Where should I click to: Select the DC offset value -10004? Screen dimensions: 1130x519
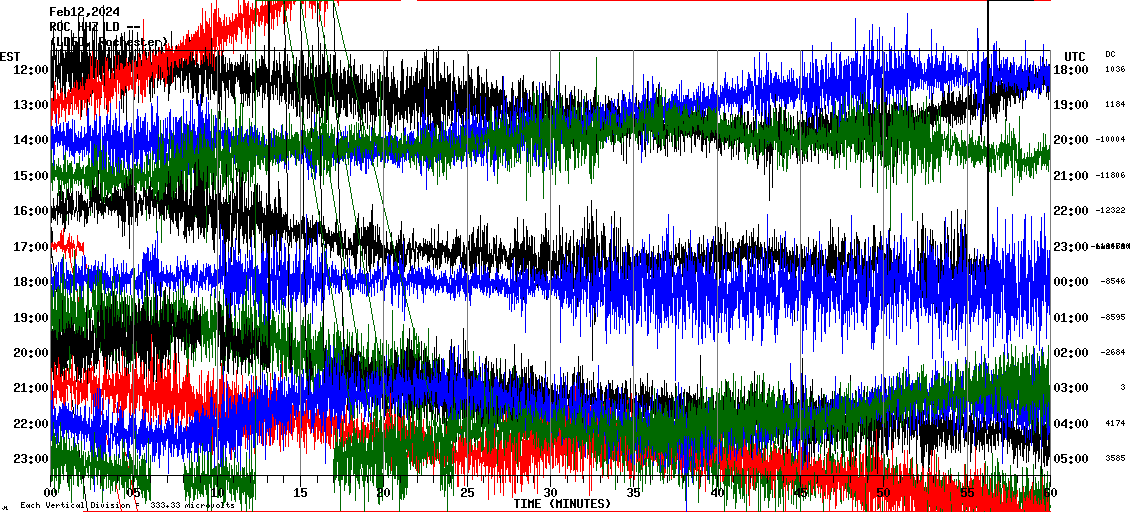click(1110, 140)
